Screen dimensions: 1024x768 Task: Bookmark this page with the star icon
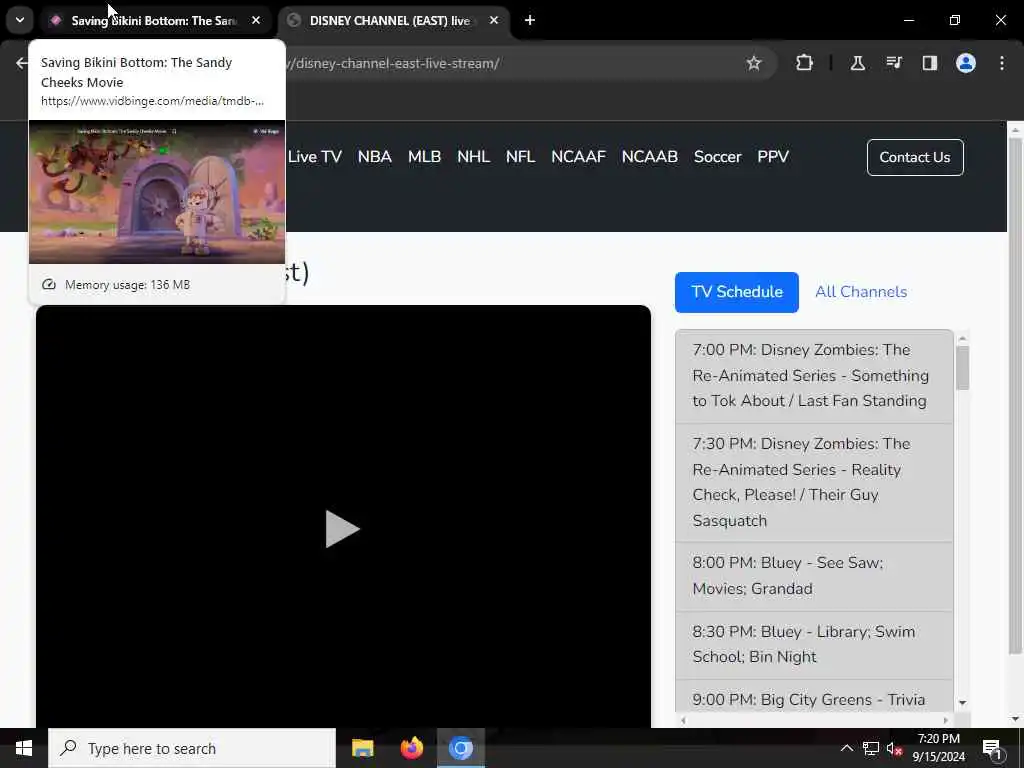[x=754, y=63]
